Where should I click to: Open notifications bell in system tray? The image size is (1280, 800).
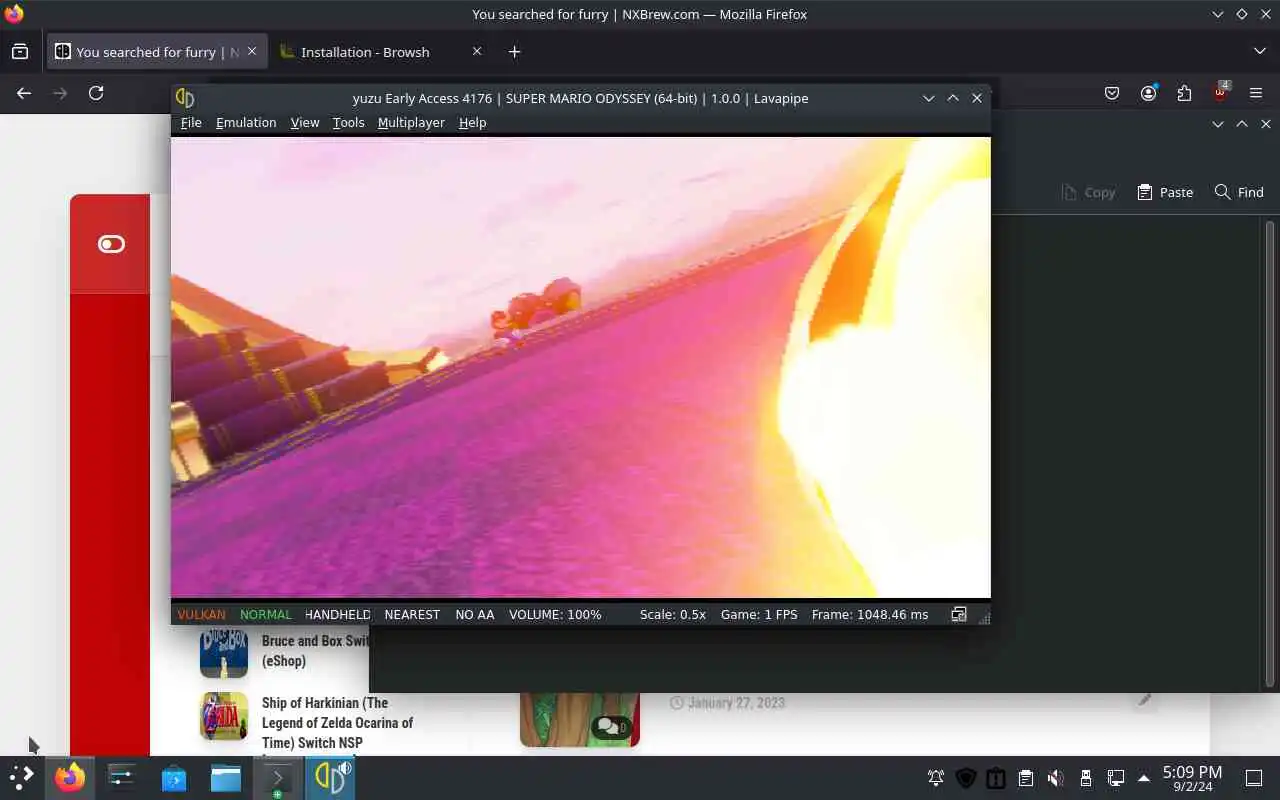[x=936, y=778]
